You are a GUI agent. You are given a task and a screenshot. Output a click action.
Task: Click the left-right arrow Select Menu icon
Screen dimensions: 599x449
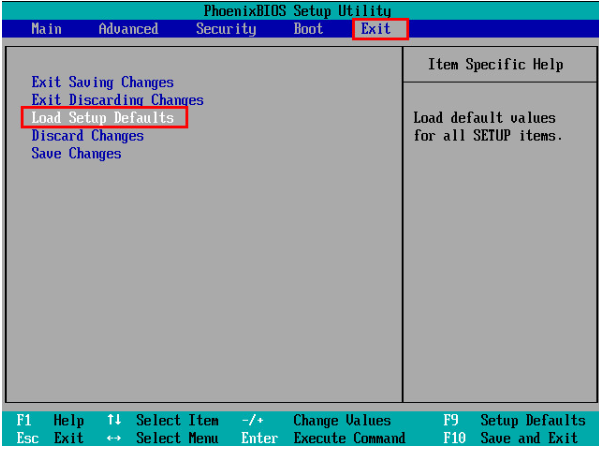tap(114, 438)
